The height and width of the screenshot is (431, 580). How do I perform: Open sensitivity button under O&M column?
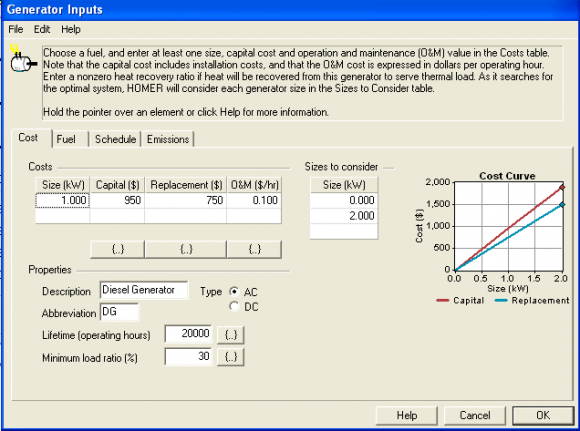(254, 249)
